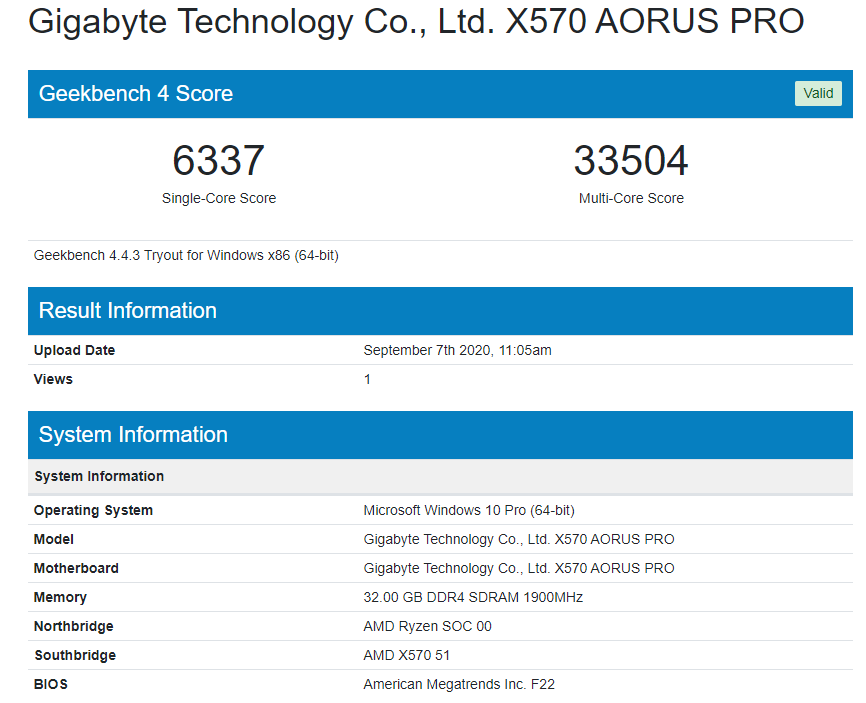866x703 pixels.
Task: Click the blue System Information header
Action: [440, 435]
